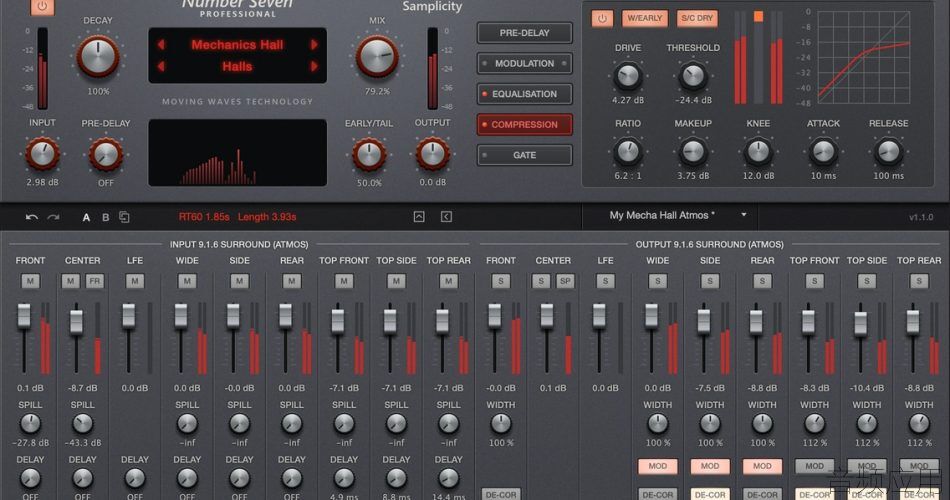Image resolution: width=950 pixels, height=500 pixels.
Task: Open the MODULATION section tab
Action: [525, 63]
